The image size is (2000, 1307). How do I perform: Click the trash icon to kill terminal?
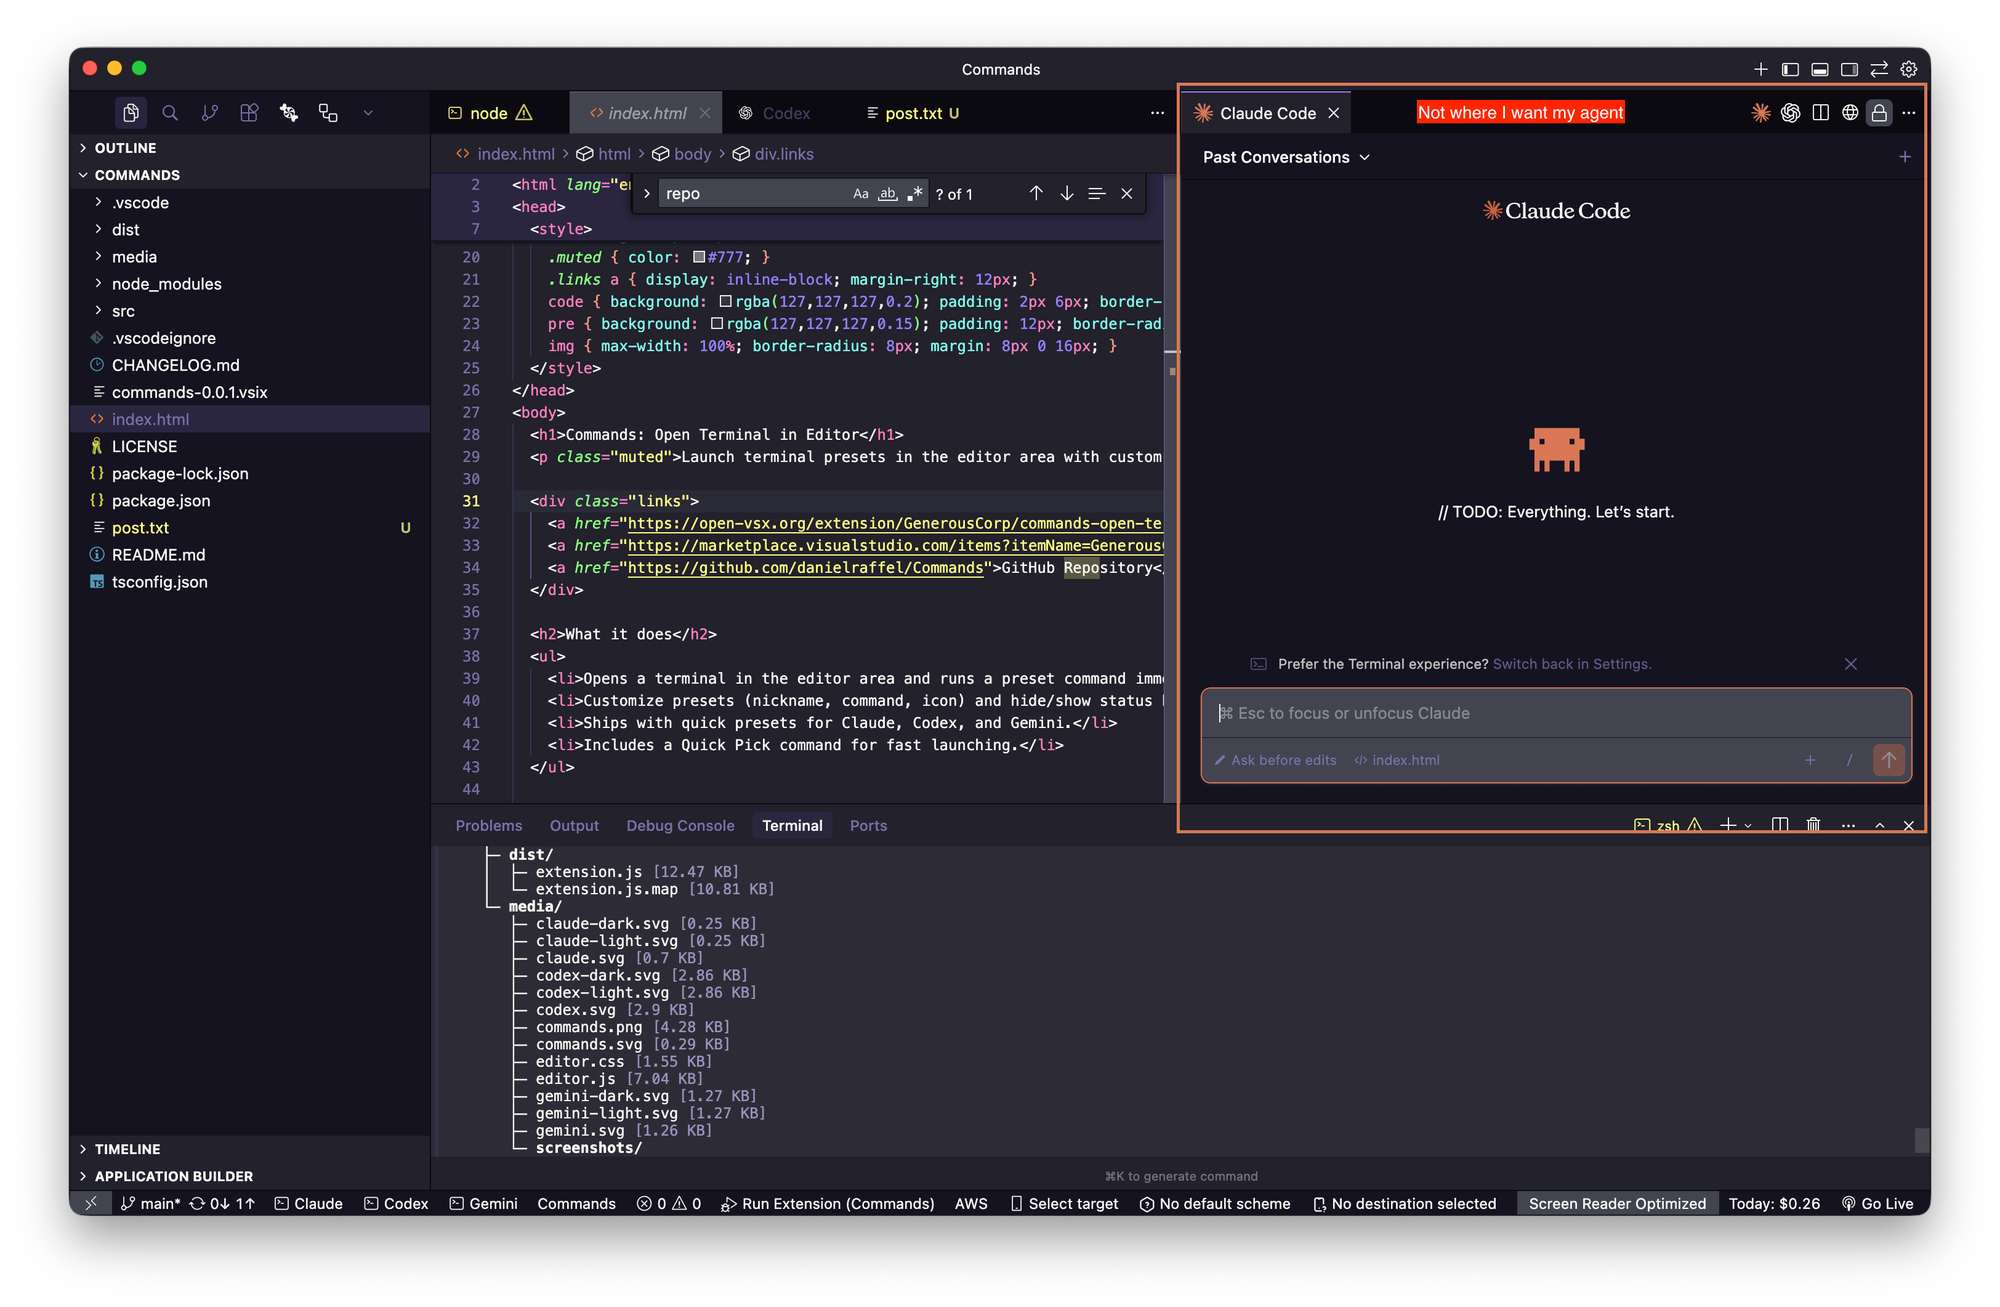tap(1813, 825)
